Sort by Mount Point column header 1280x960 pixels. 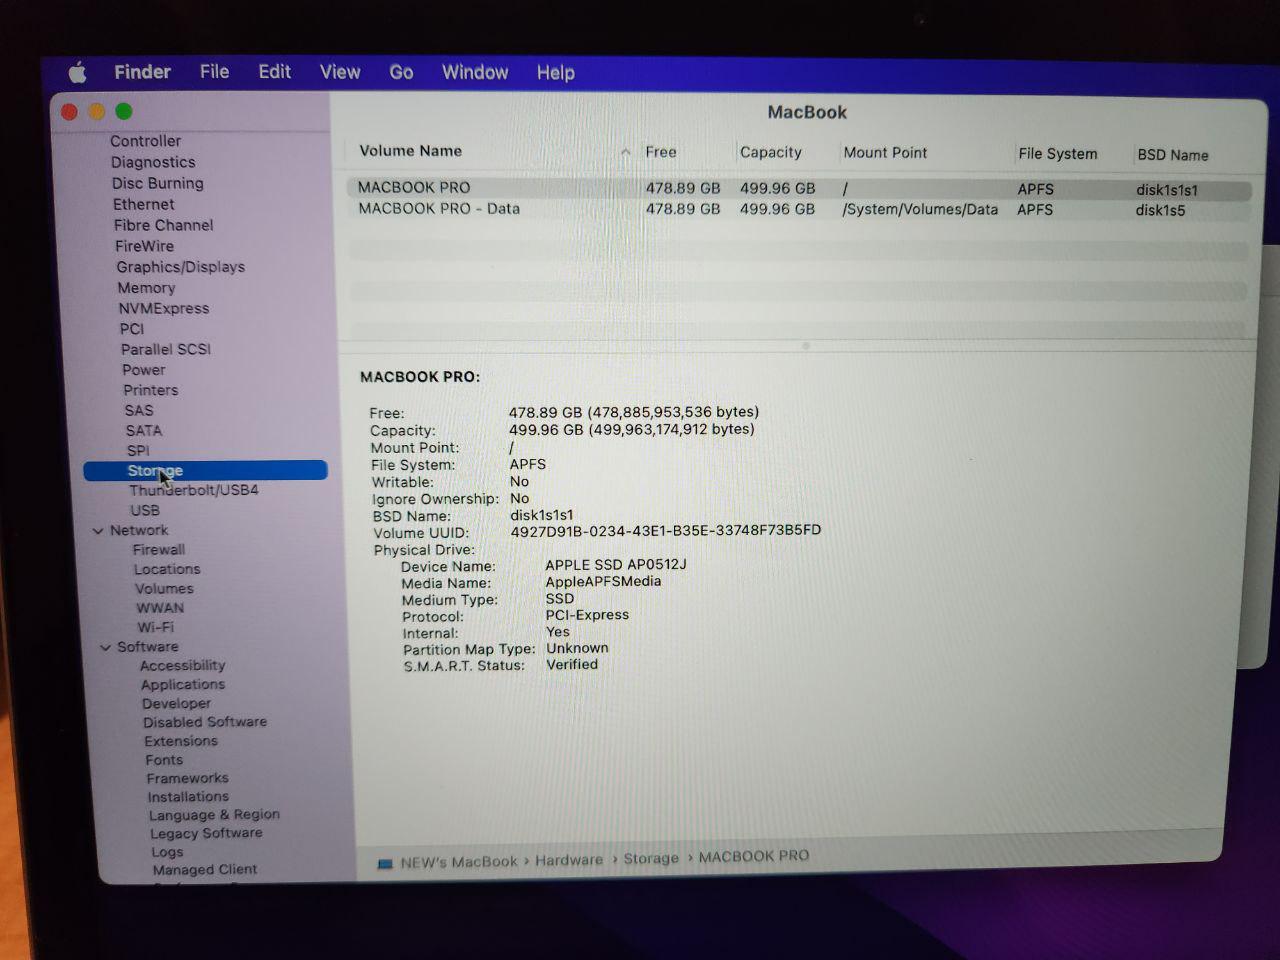click(885, 153)
